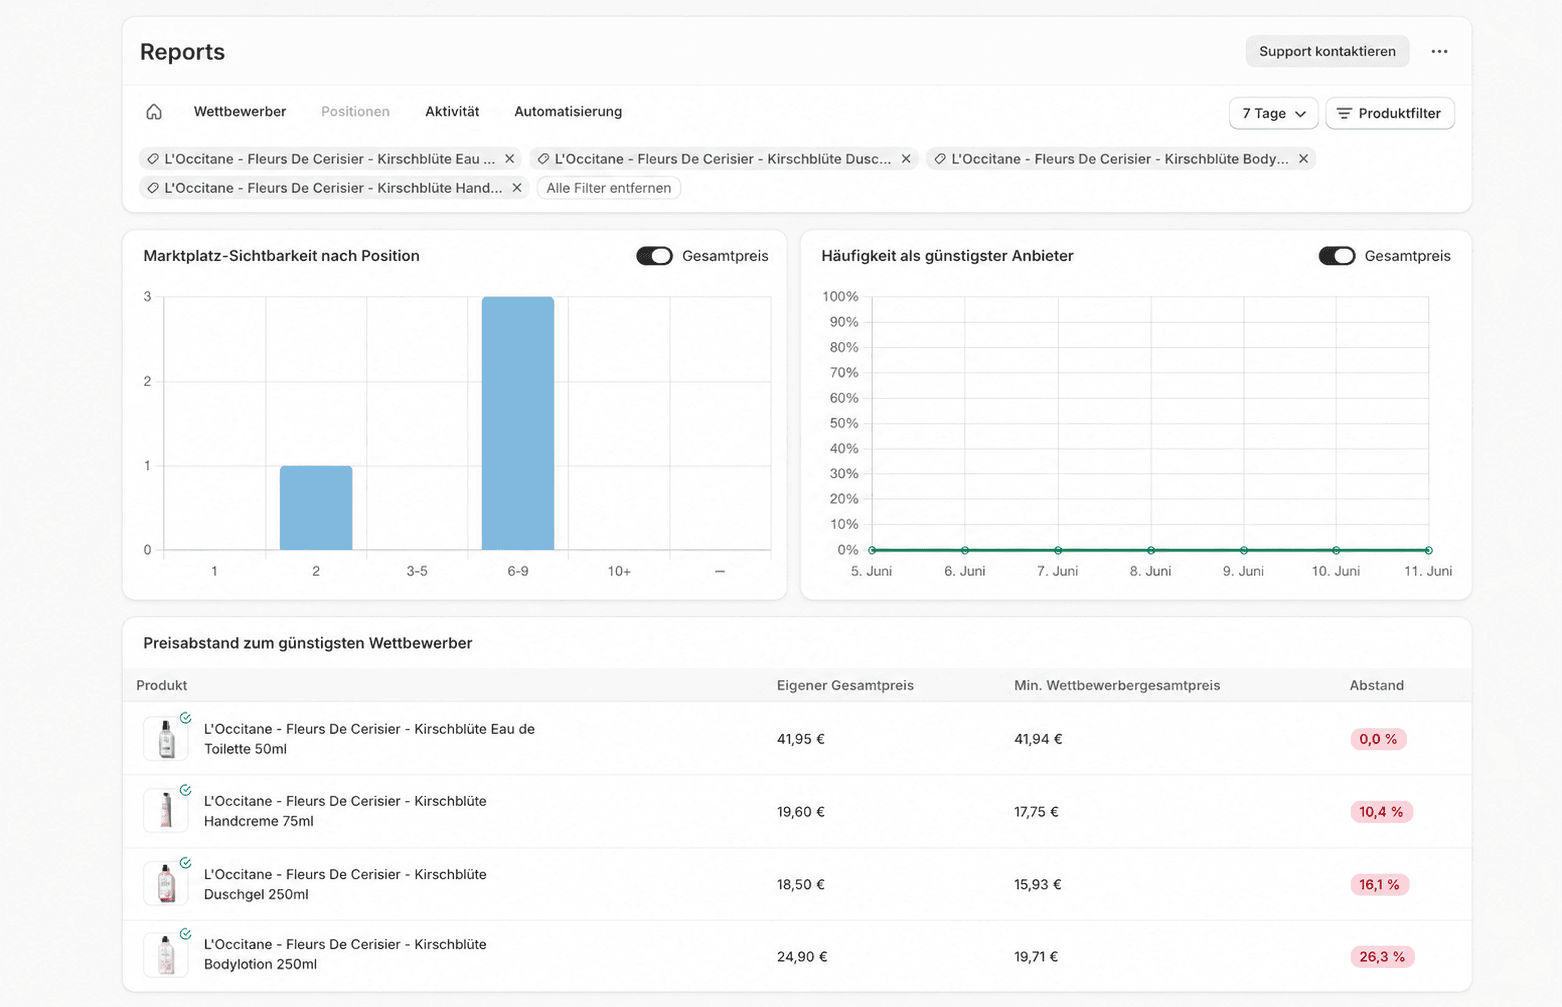1562x1007 pixels.
Task: Toggle Gesamtpreis on the Marktplatz-Sichtbarkeit chart
Action: [x=655, y=256]
